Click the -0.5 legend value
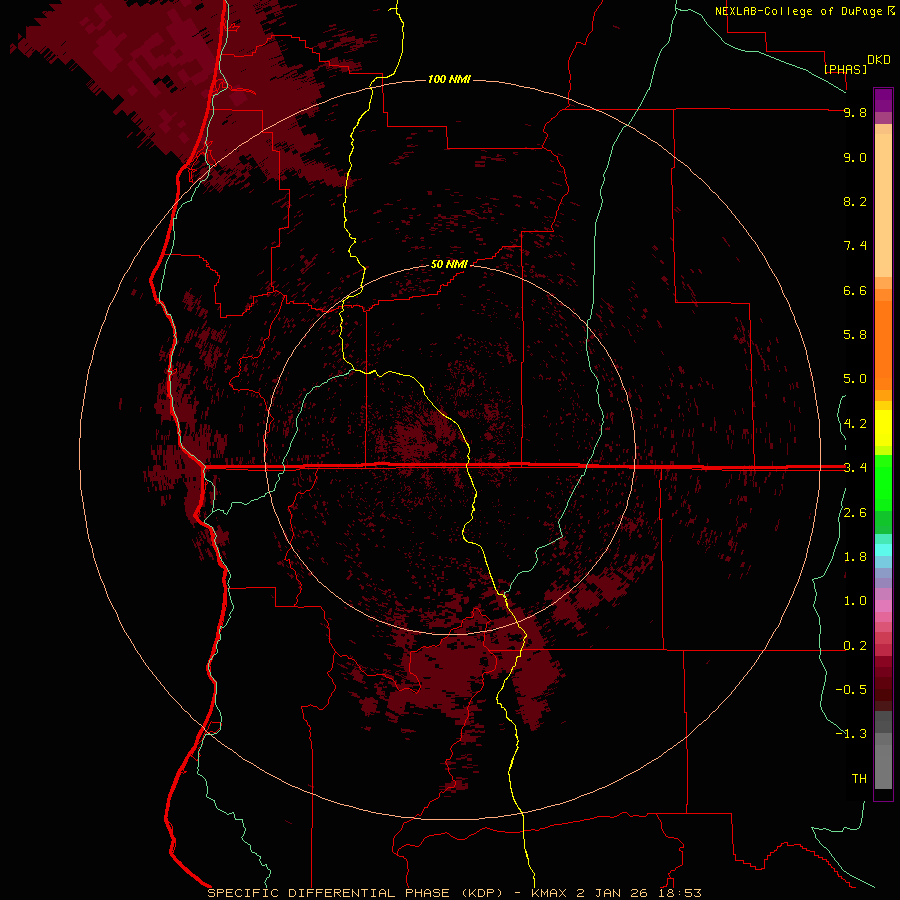 tap(851, 690)
